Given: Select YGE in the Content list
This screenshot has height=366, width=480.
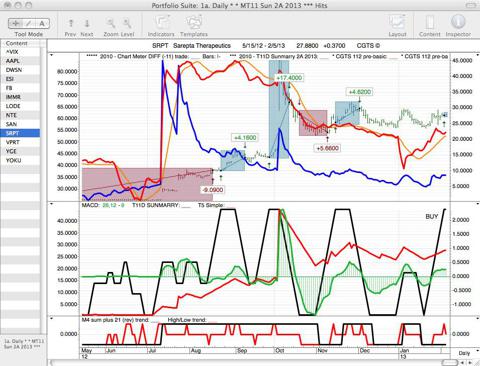Looking at the screenshot, I should point(20,151).
